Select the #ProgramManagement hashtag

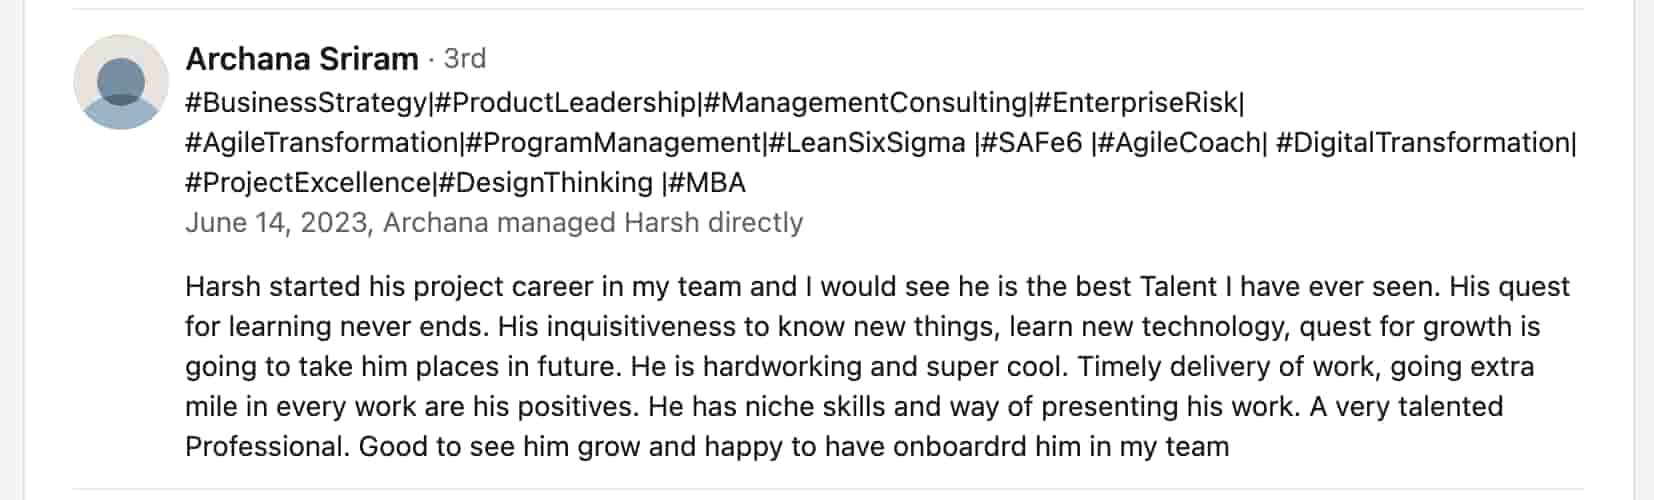(x=614, y=143)
